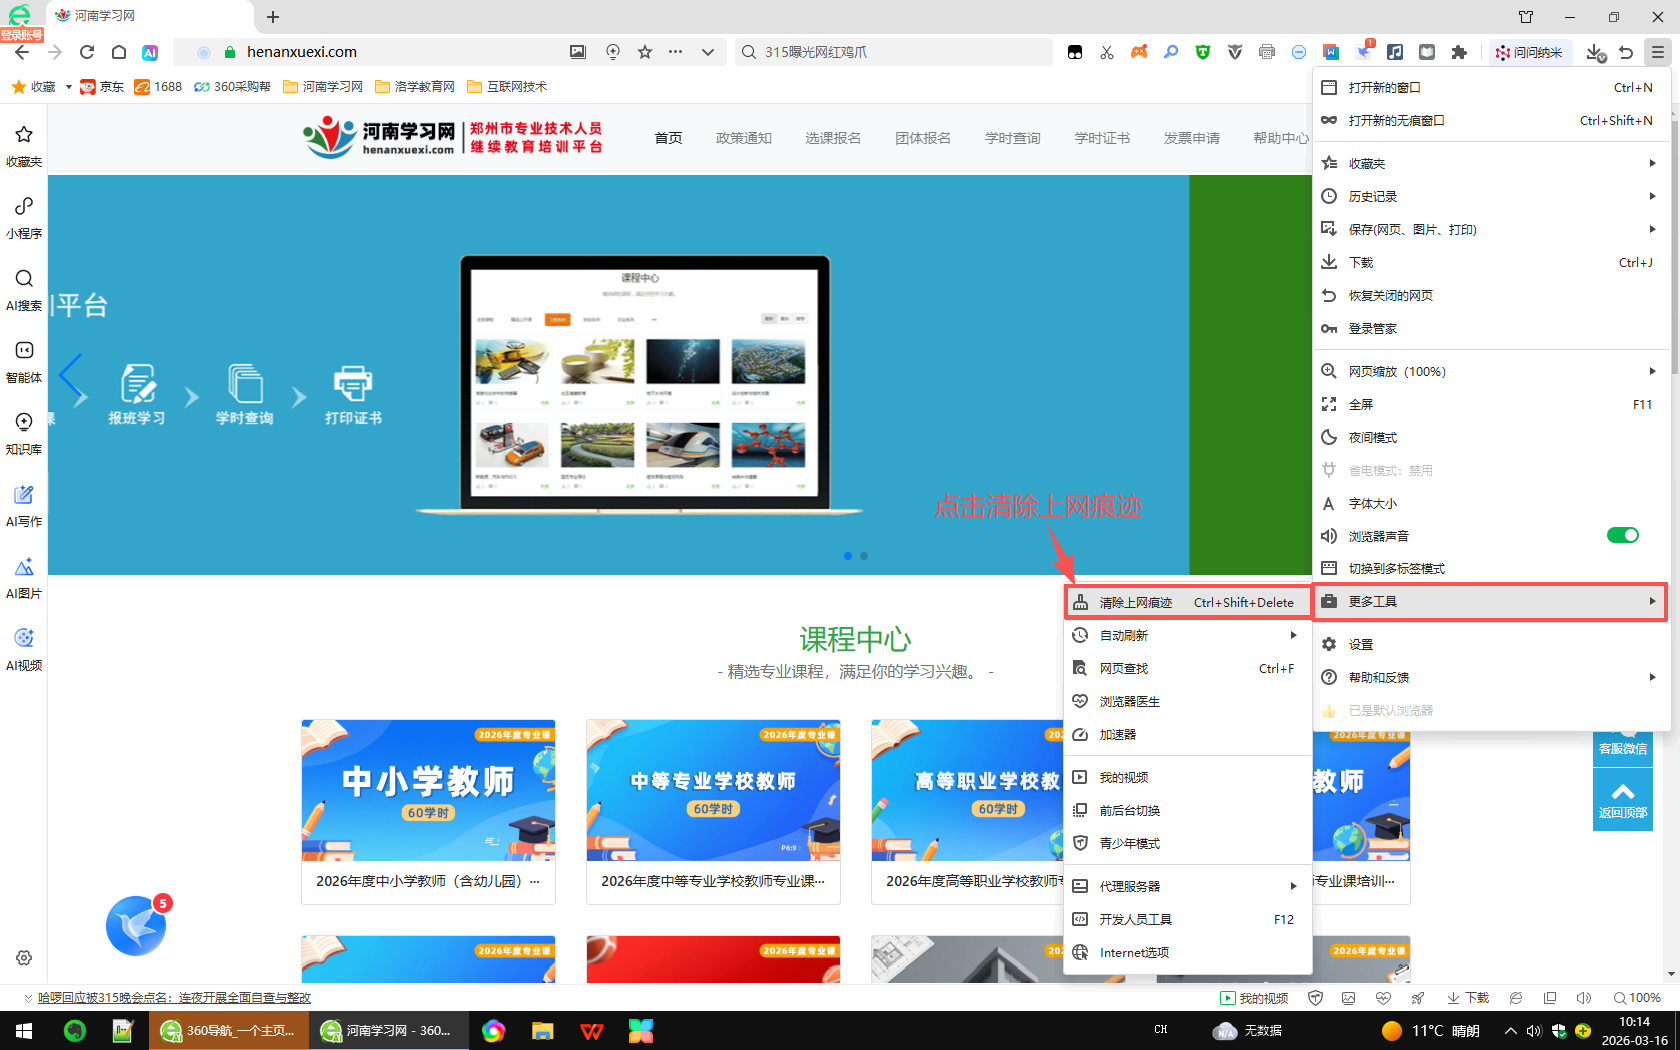Open the 政策通知 navigation link
This screenshot has height=1050, width=1680.
pyautogui.click(x=743, y=138)
